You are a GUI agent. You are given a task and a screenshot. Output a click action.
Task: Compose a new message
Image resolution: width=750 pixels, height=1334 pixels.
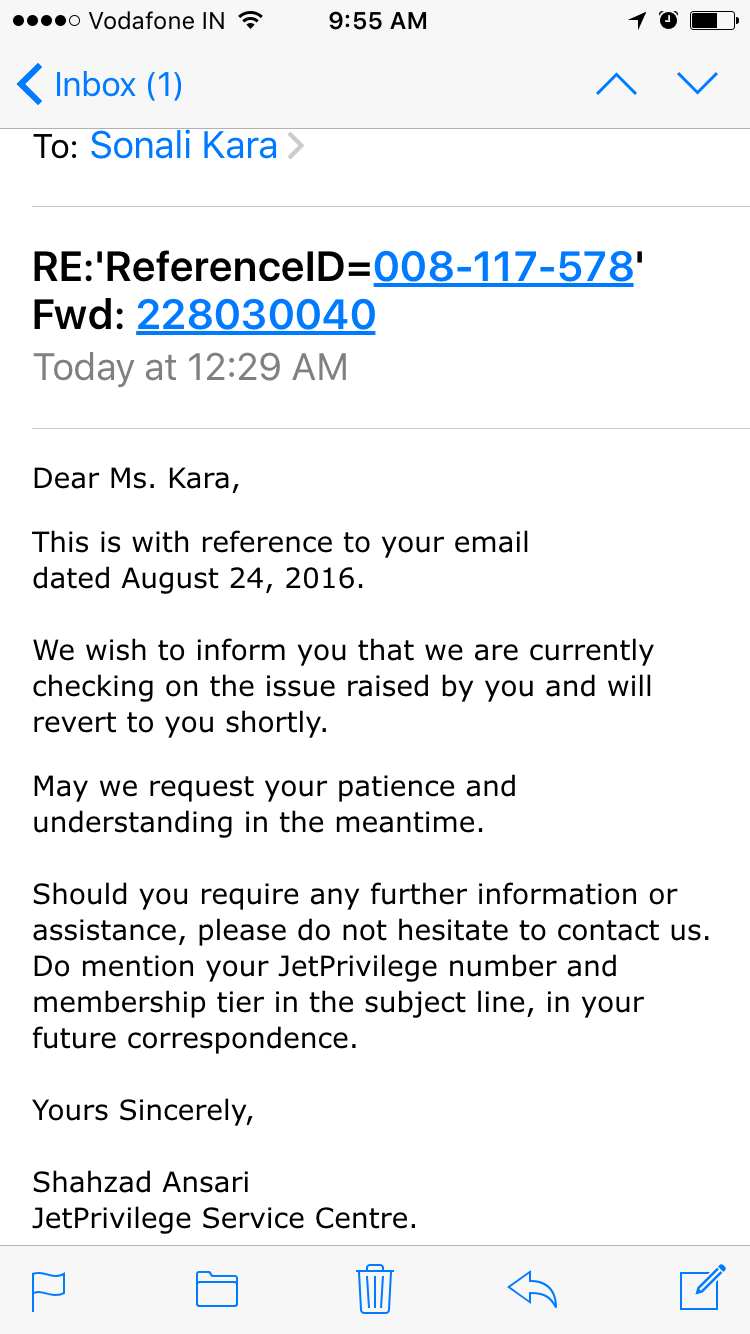[702, 1287]
